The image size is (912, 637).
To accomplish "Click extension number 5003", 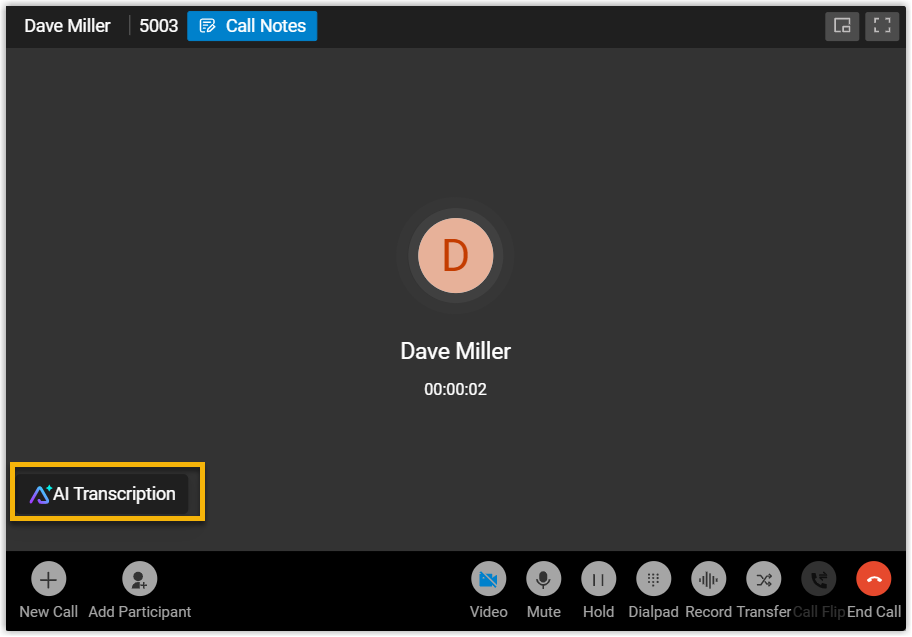I will pos(158,26).
